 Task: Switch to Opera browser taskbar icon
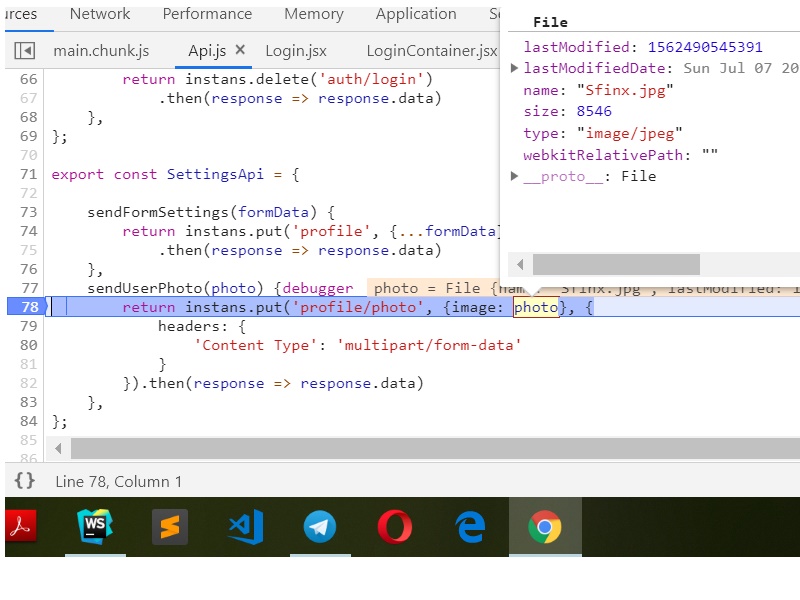tap(395, 526)
